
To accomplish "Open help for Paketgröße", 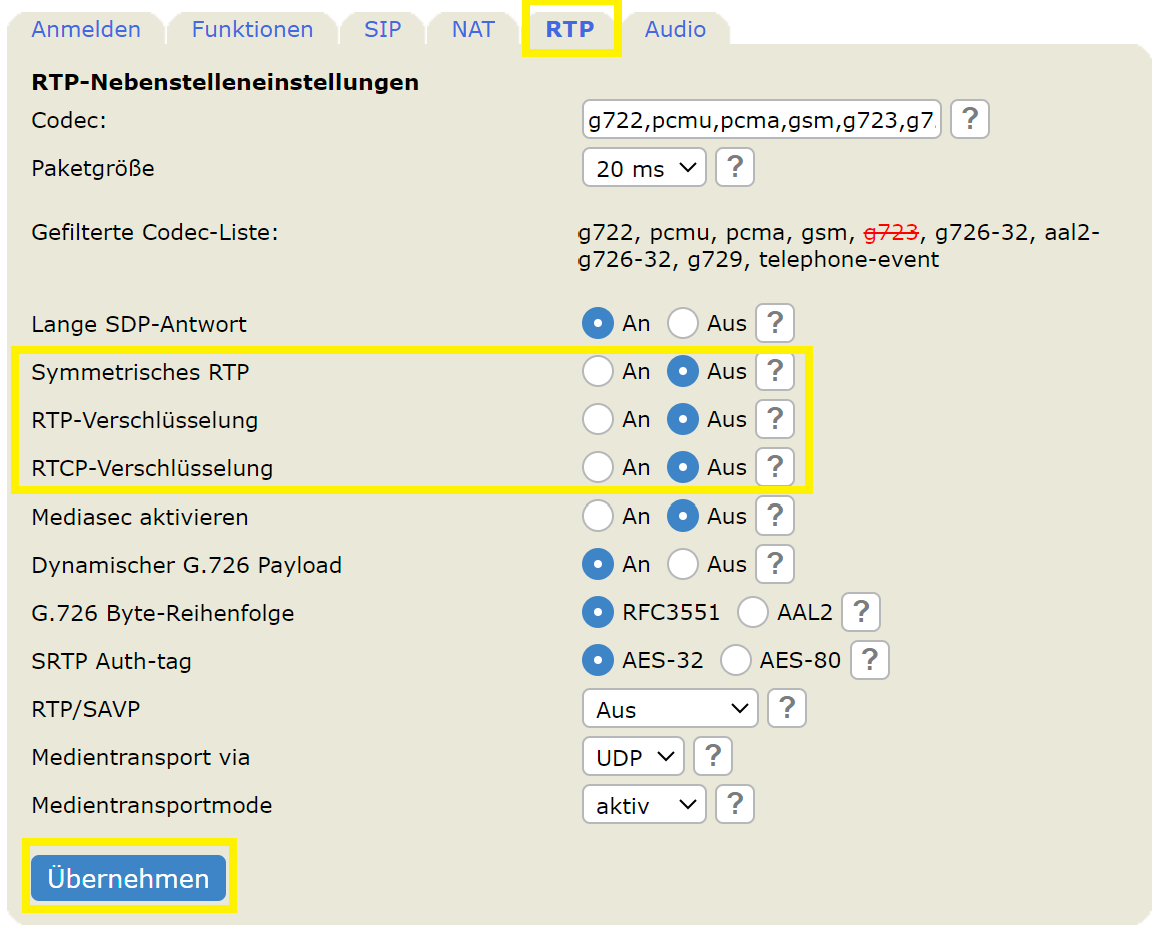I will point(734,167).
